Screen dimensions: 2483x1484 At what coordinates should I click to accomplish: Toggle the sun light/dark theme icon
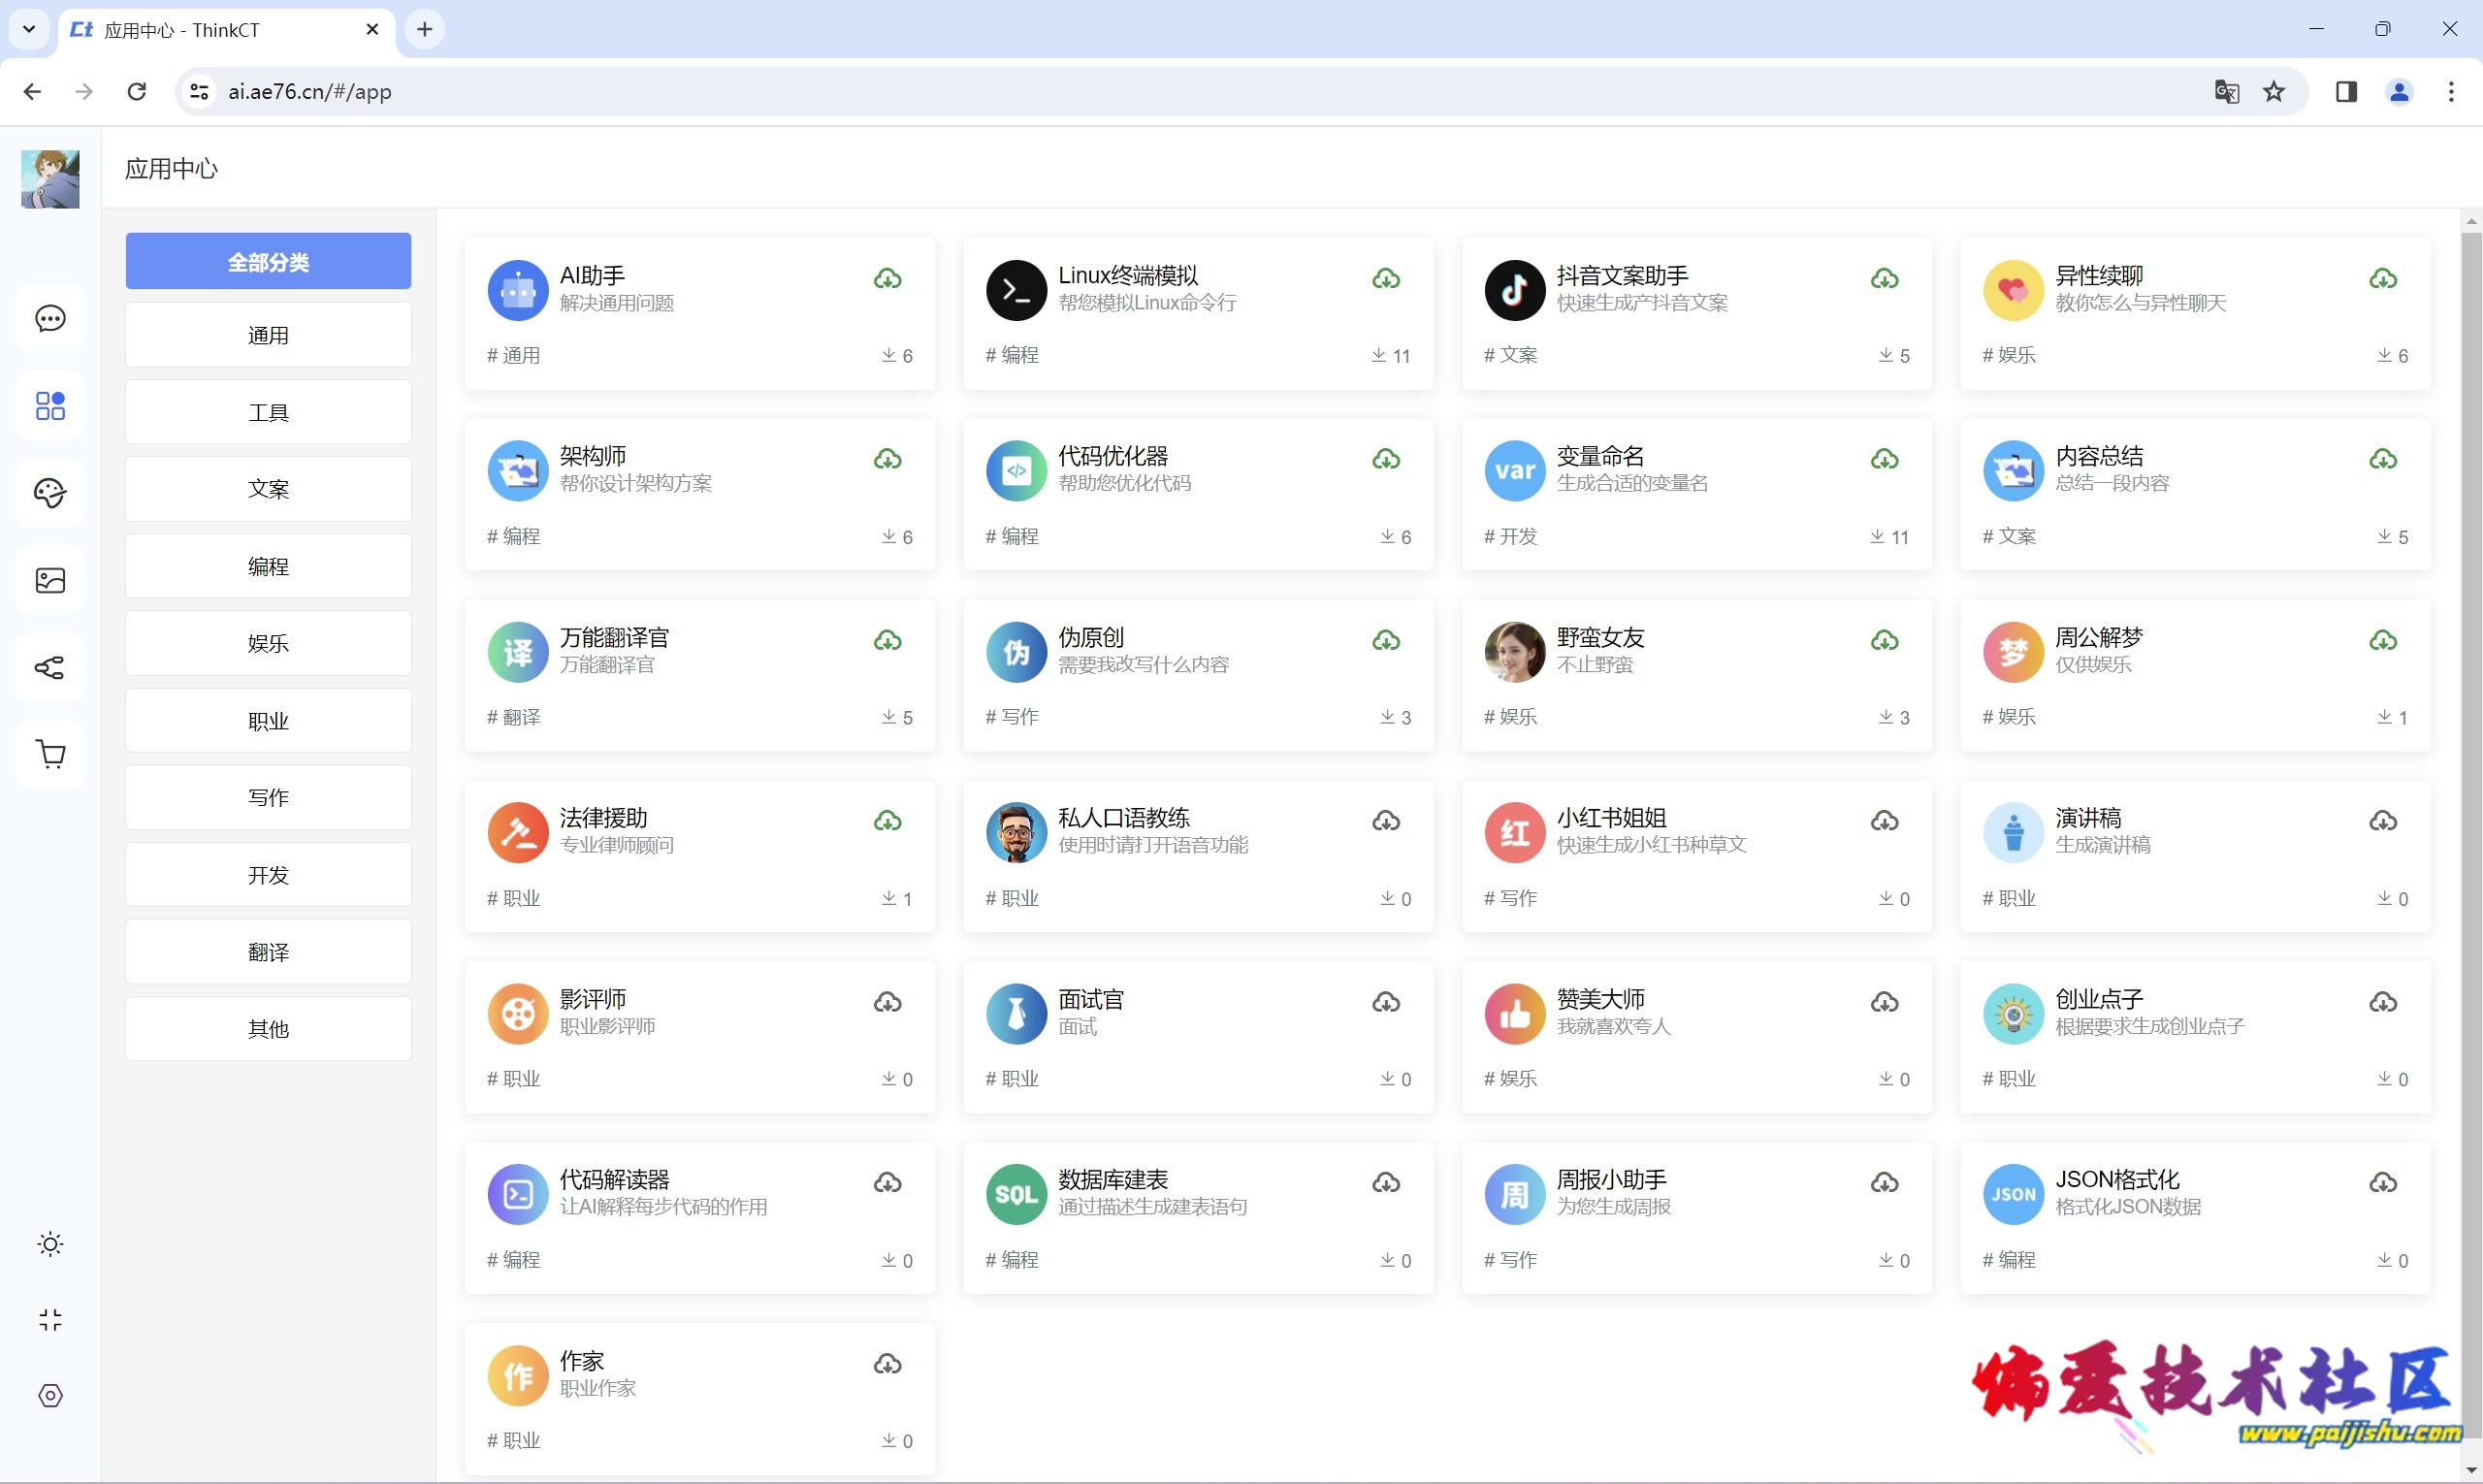pyautogui.click(x=50, y=1244)
